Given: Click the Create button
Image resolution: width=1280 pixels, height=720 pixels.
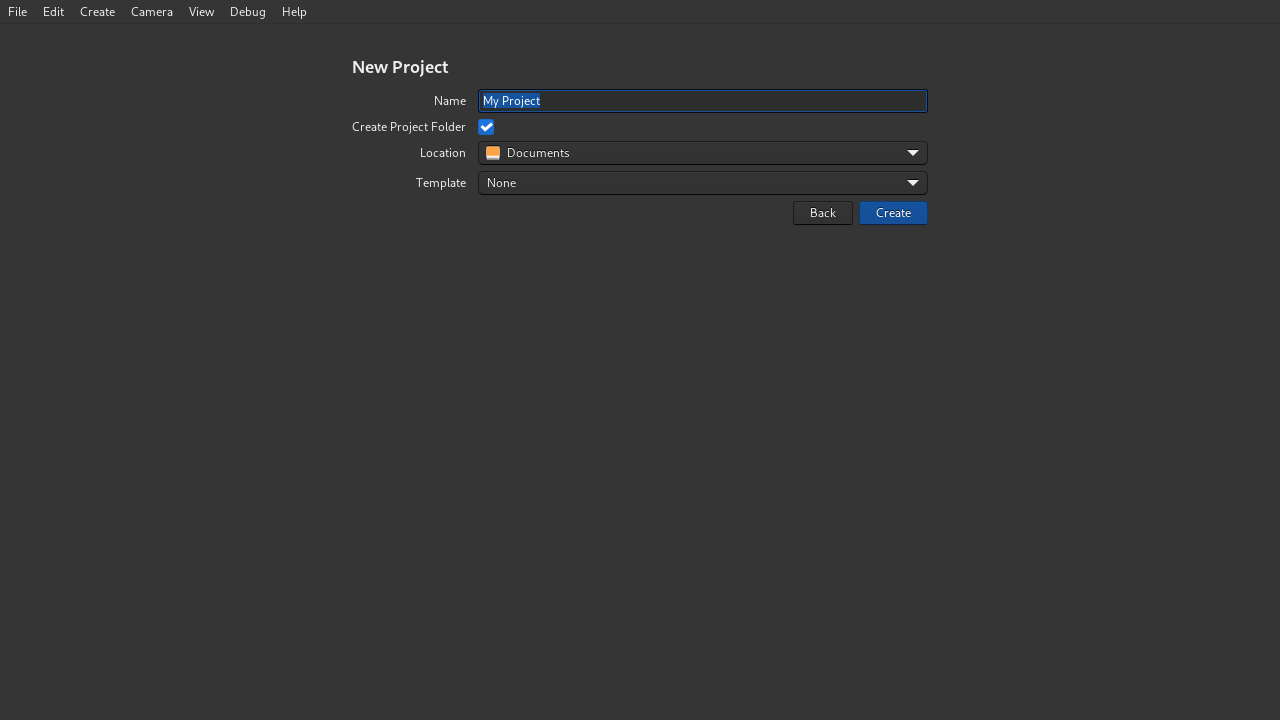Looking at the screenshot, I should coord(893,212).
